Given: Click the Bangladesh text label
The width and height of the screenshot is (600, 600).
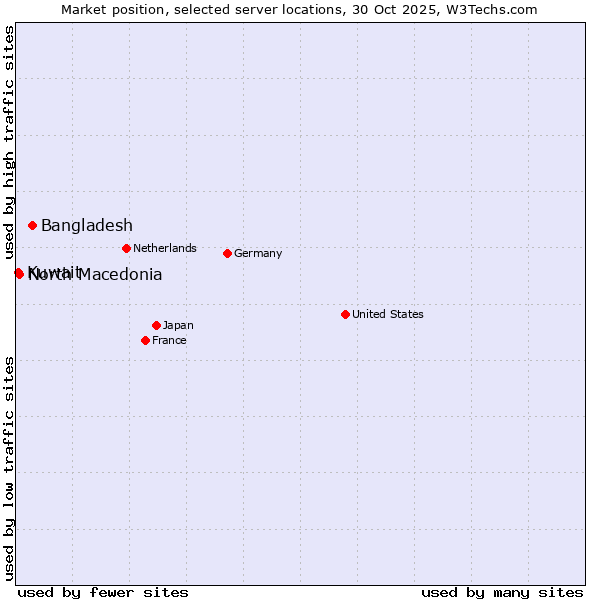Looking at the screenshot, I should (x=86, y=226).
